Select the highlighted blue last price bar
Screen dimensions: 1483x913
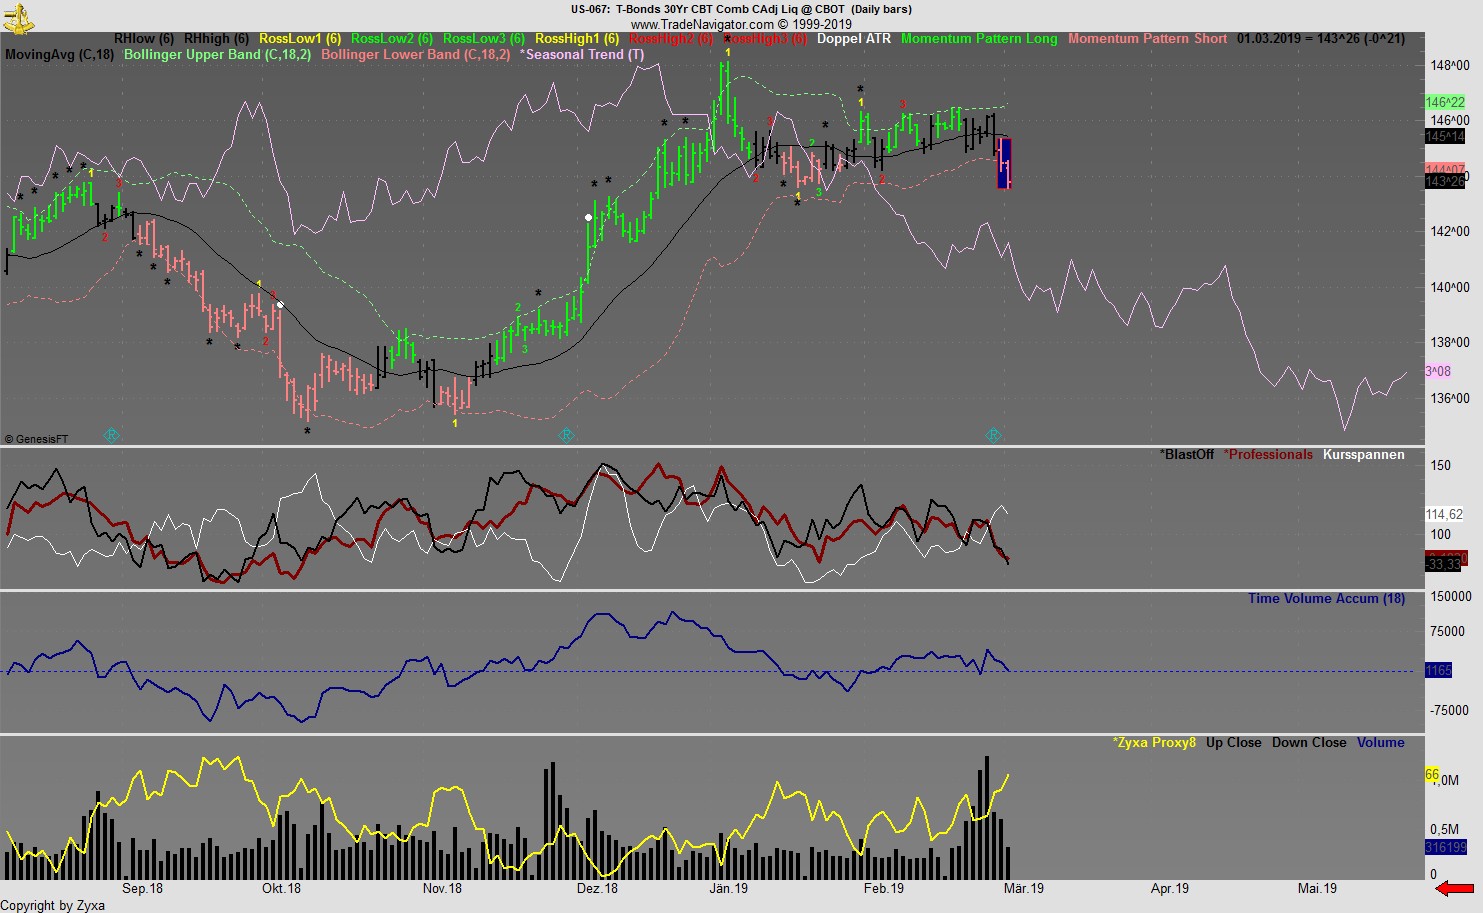point(1005,163)
